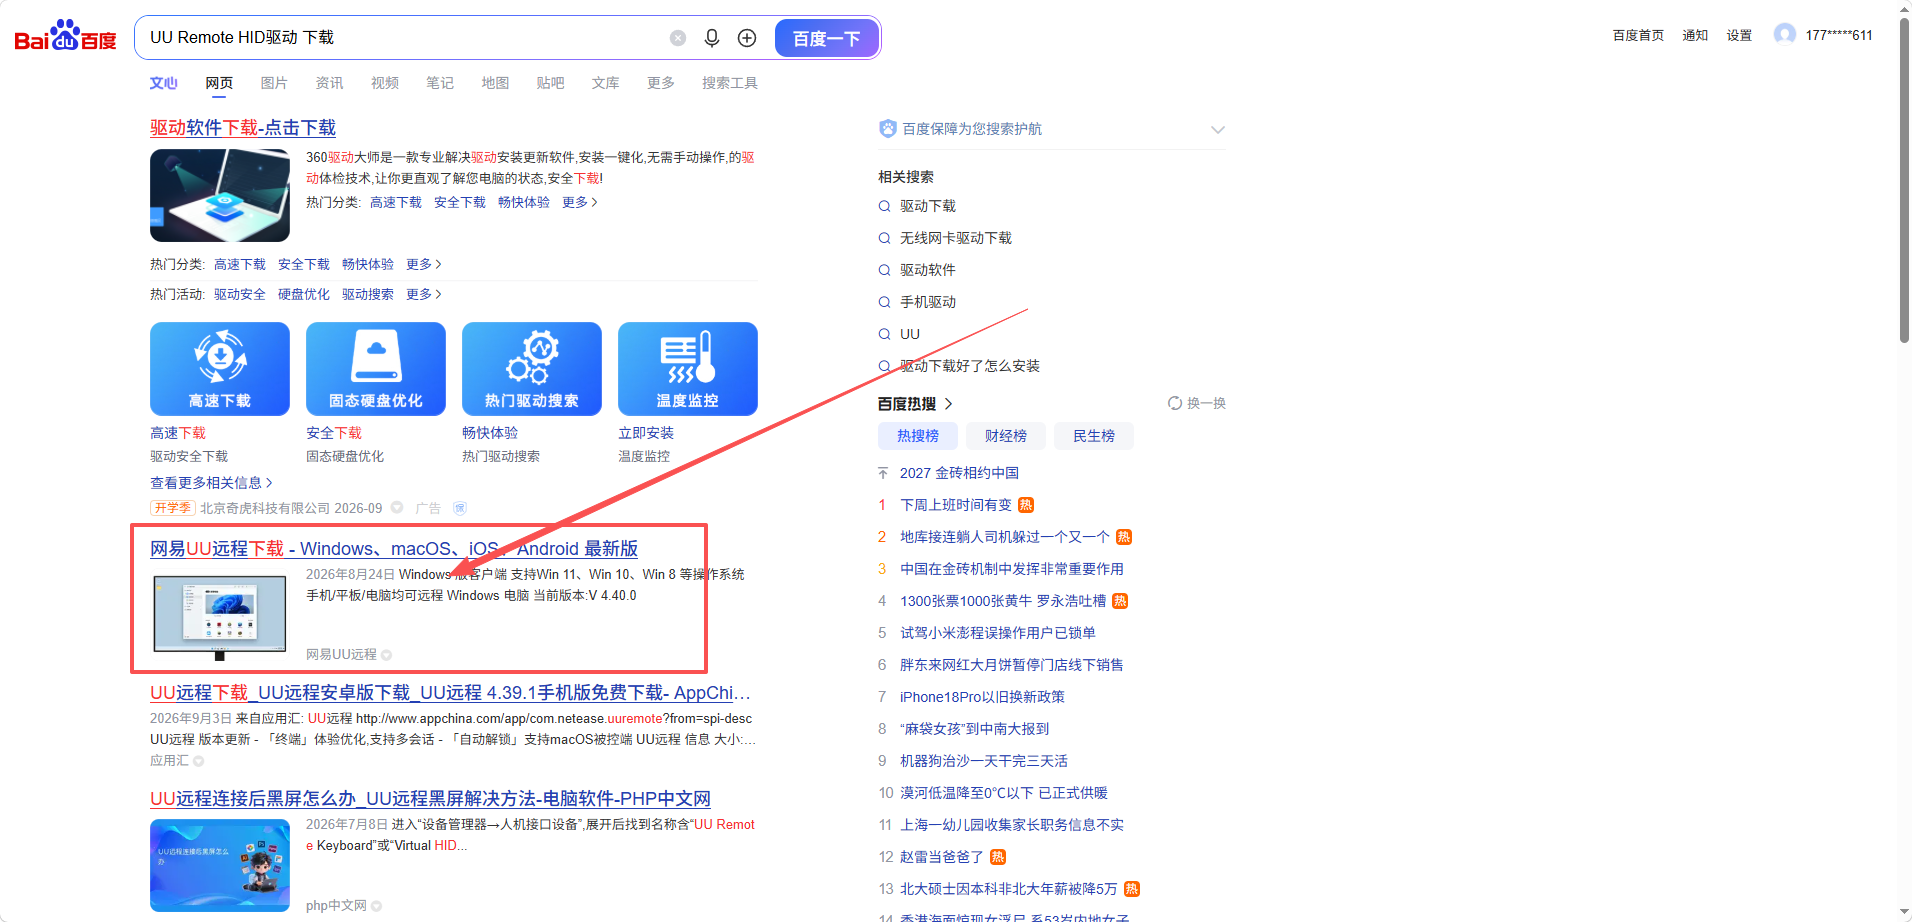Switch to the 图片 tab
Image resolution: width=1912 pixels, height=922 pixels.
pyautogui.click(x=273, y=83)
